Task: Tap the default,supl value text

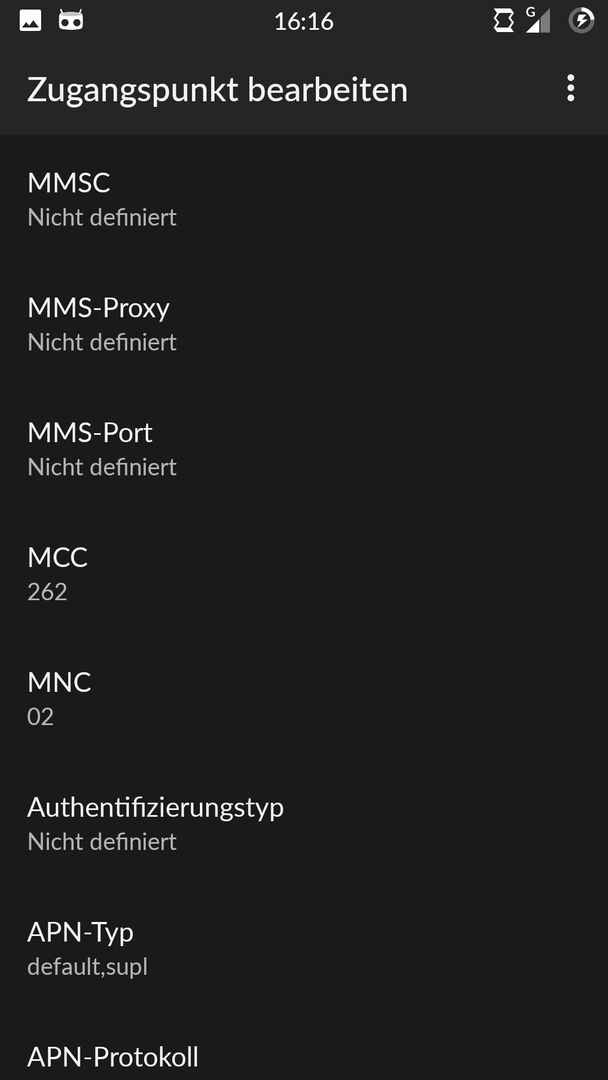Action: coord(87,967)
